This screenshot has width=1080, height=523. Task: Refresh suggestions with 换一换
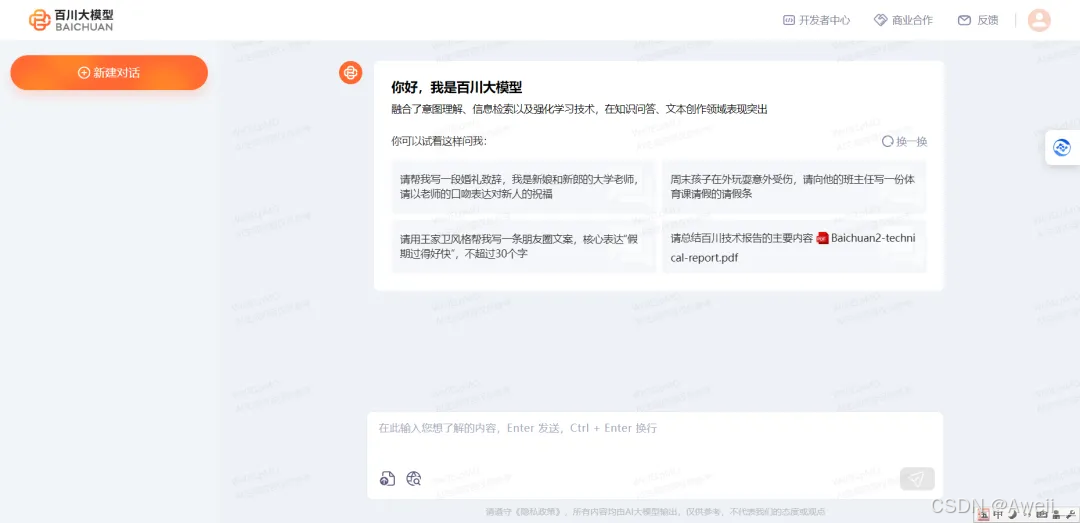[905, 141]
